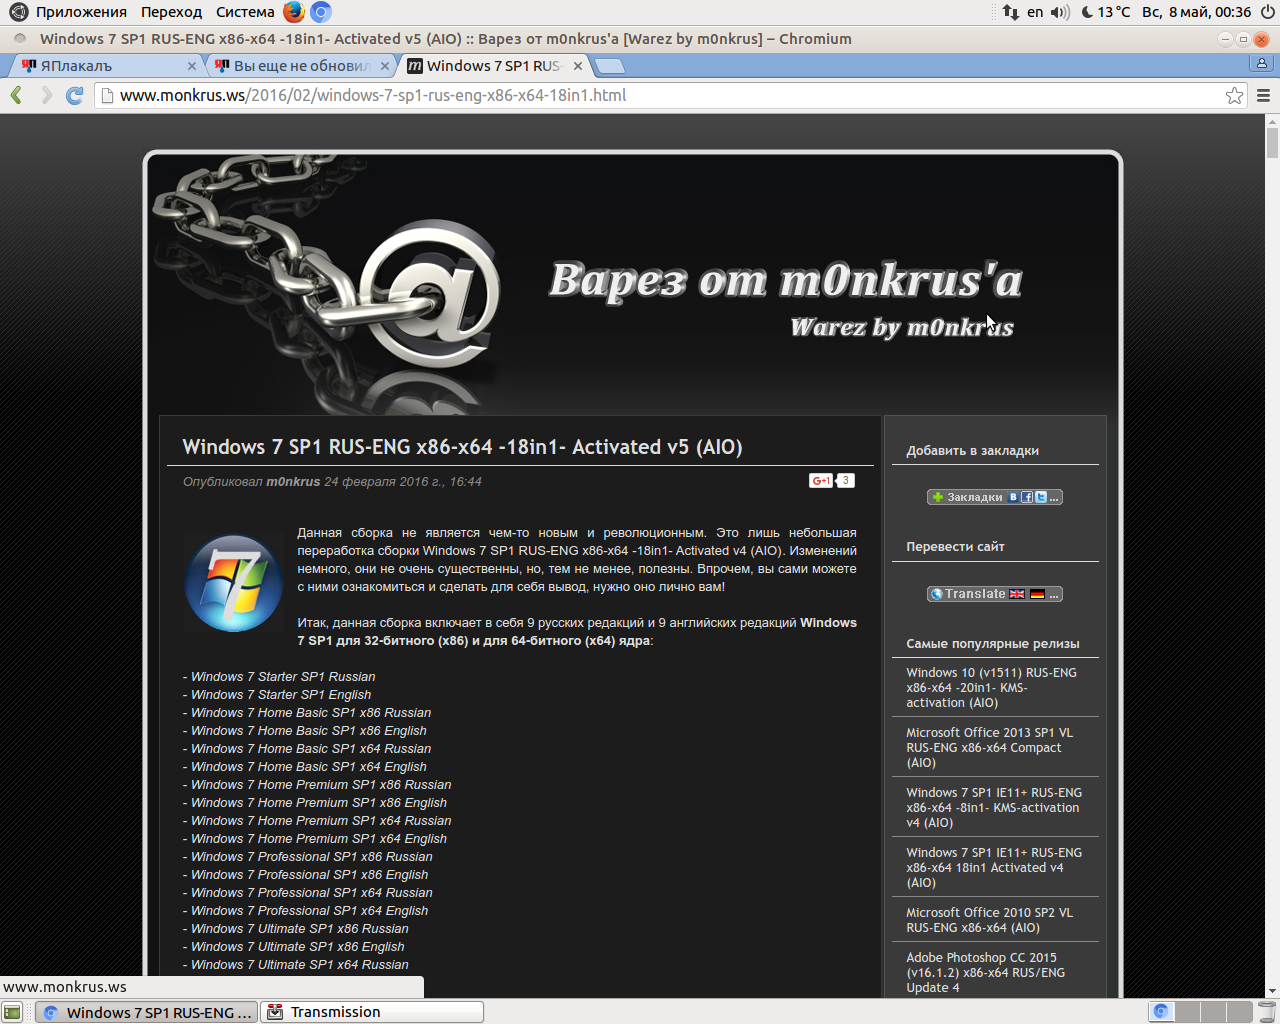Open the network connections indicator
The width and height of the screenshot is (1280, 1024).
click(x=1010, y=12)
